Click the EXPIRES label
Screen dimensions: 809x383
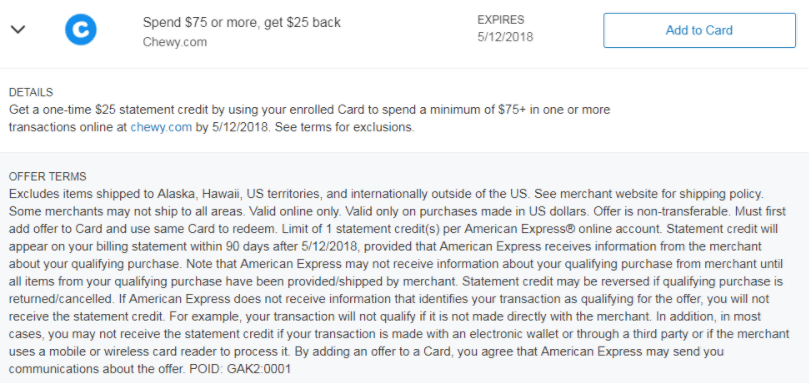coord(500,20)
